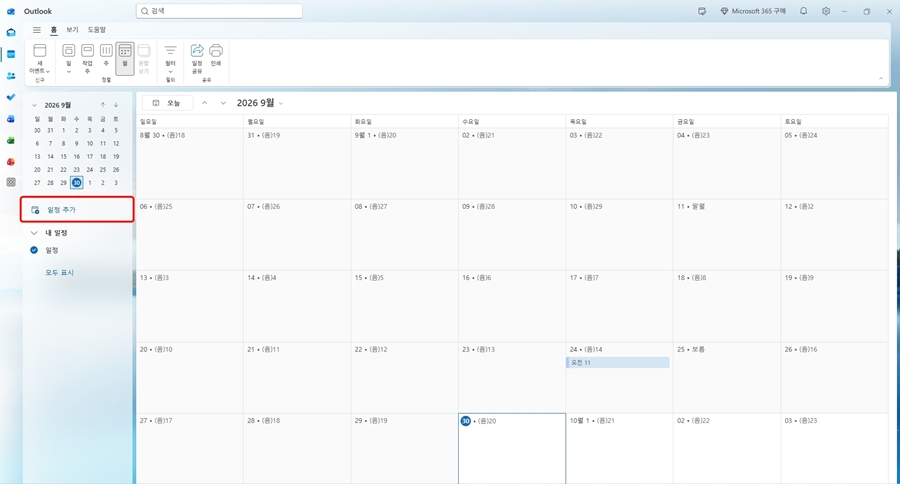Expand the Day view (일) dropdown arrow
Image resolution: width=900 pixels, height=484 pixels.
[68, 72]
